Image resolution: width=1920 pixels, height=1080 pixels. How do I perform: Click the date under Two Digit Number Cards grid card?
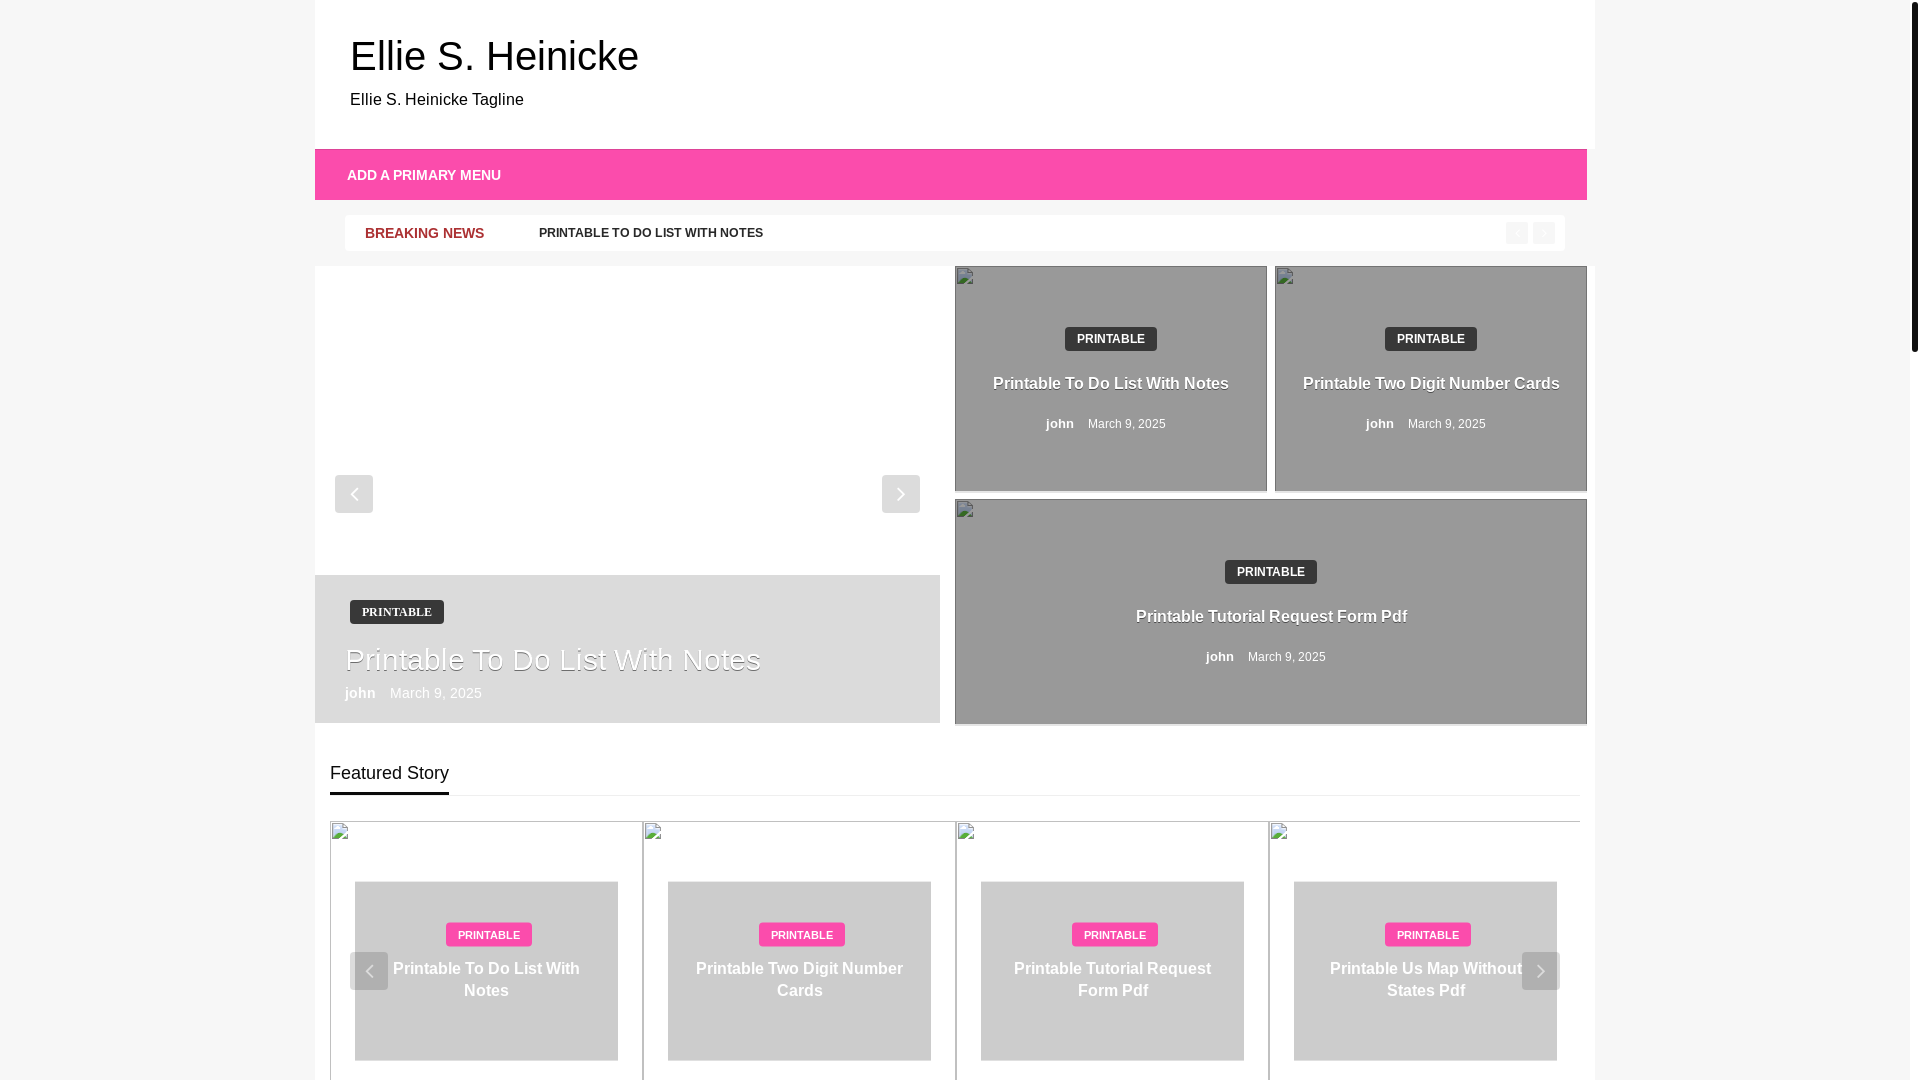click(1447, 424)
